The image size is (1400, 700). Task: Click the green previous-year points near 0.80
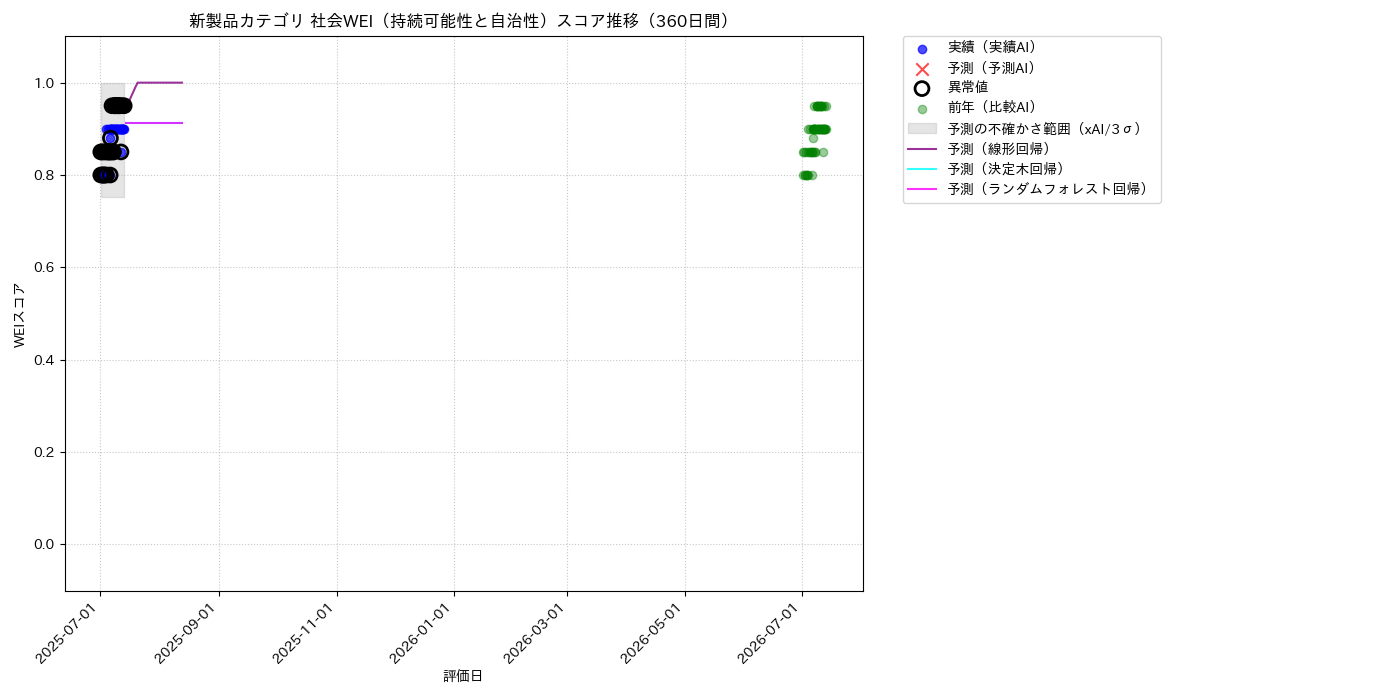[807, 175]
